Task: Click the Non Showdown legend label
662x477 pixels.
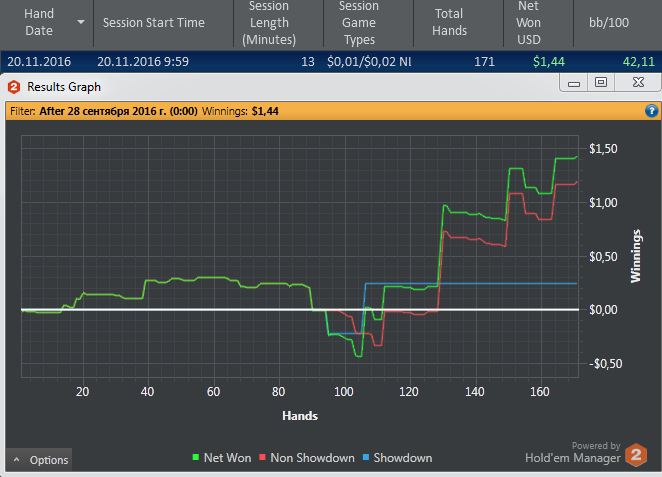Action: 312,458
